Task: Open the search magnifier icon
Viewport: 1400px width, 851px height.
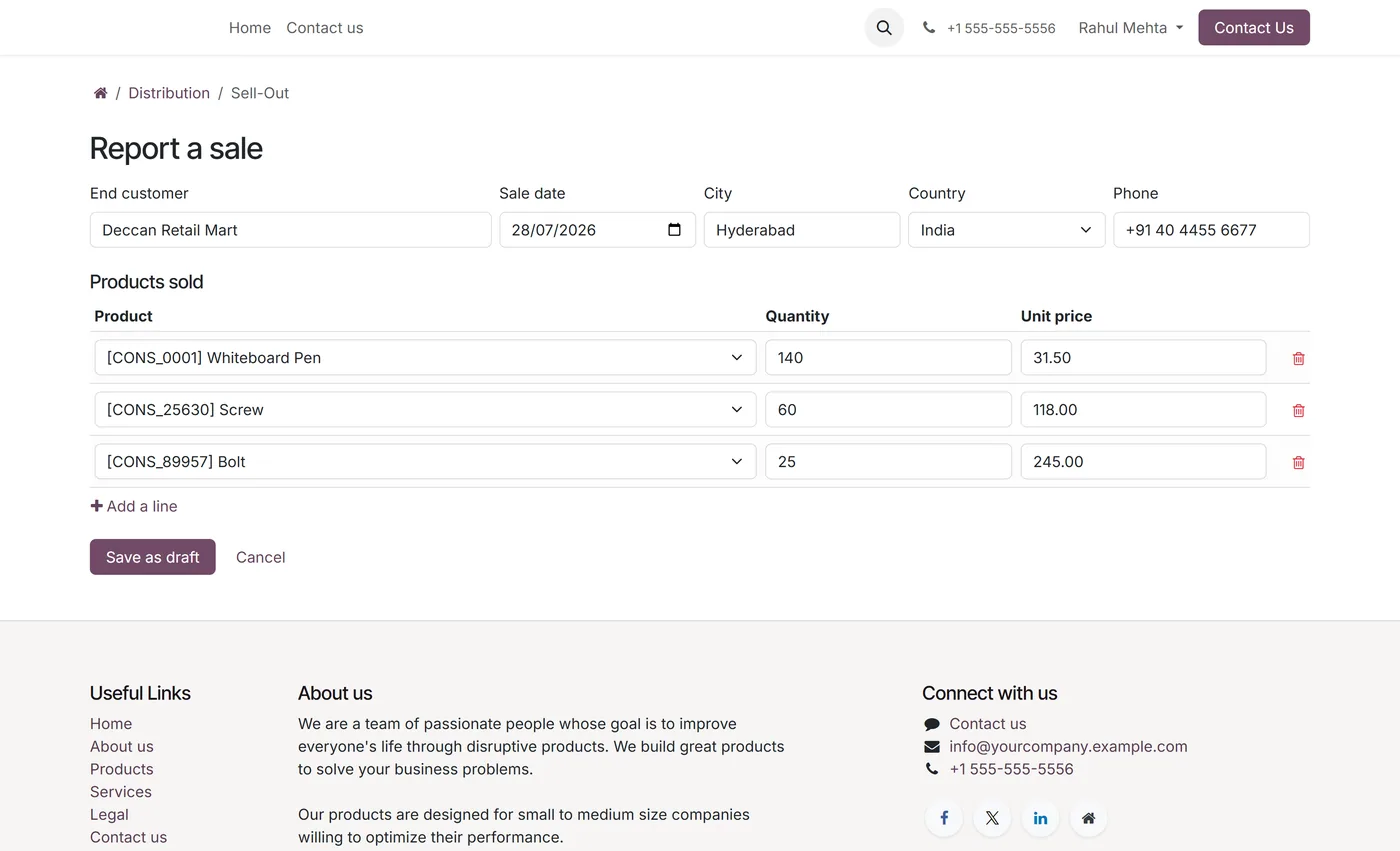Action: pos(884,28)
